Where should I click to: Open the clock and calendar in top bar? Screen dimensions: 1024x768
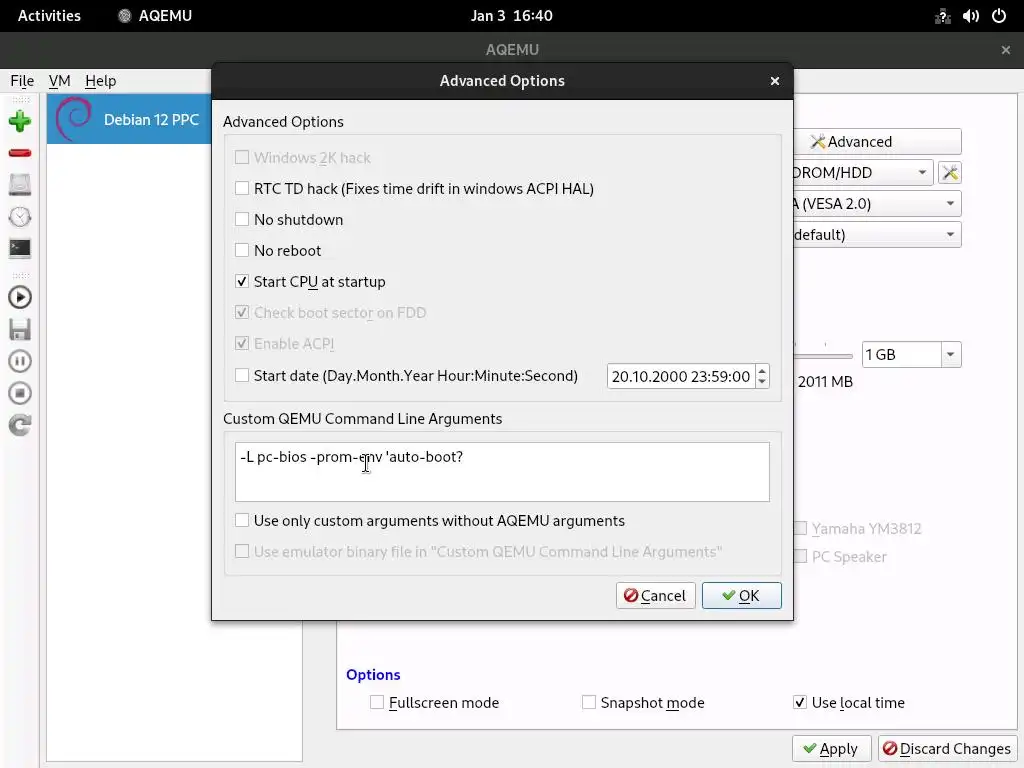tap(512, 16)
